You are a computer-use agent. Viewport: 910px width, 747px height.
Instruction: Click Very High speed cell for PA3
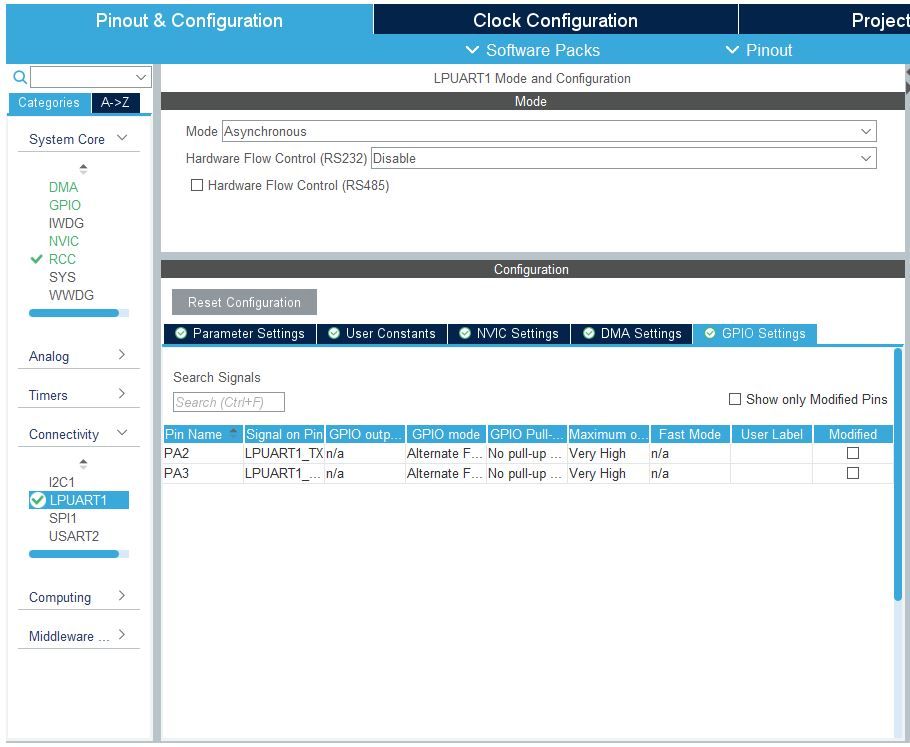pos(608,474)
